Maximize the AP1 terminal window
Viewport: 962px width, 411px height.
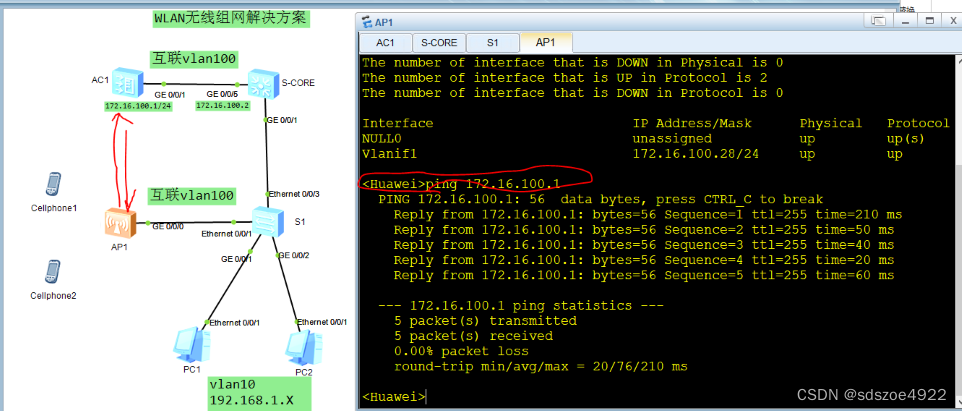[929, 20]
